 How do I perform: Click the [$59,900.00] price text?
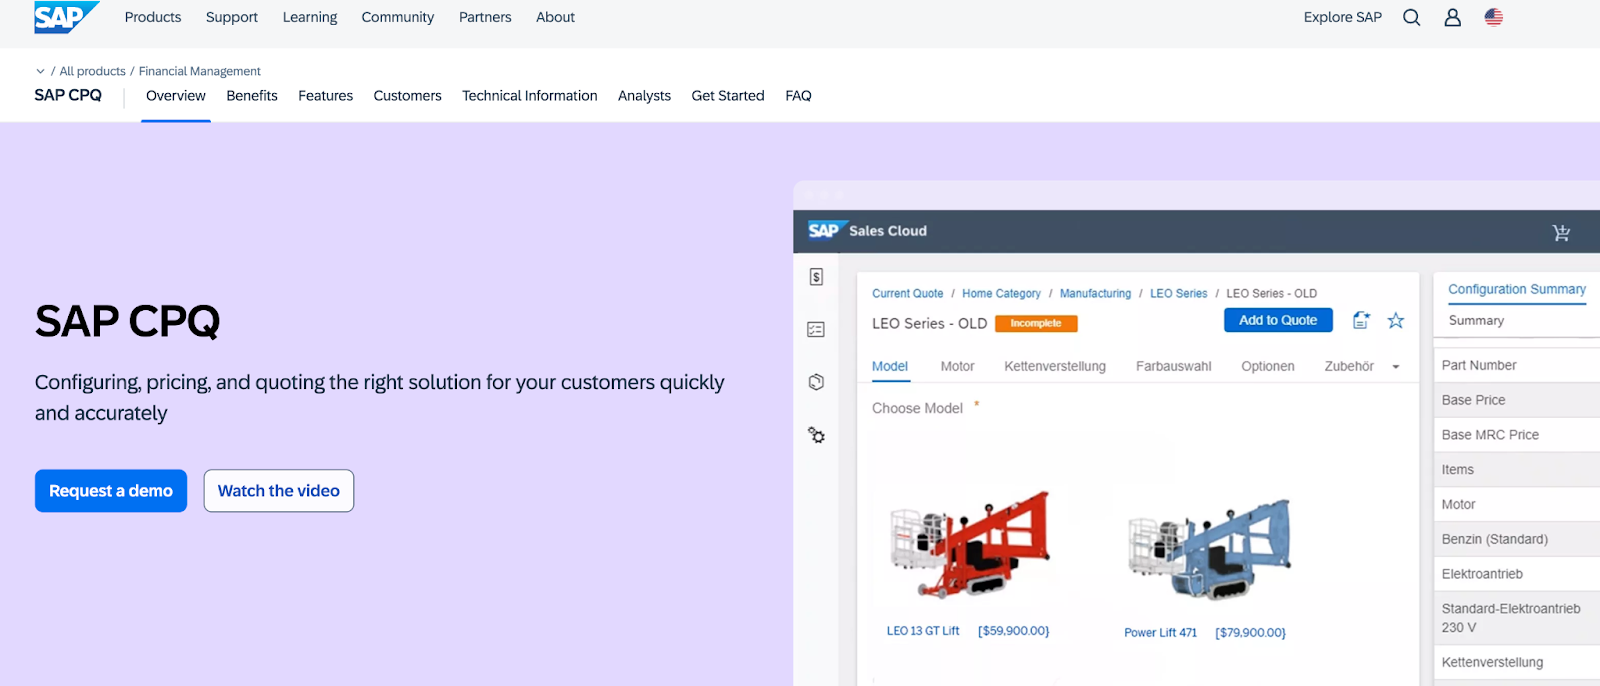1013,631
